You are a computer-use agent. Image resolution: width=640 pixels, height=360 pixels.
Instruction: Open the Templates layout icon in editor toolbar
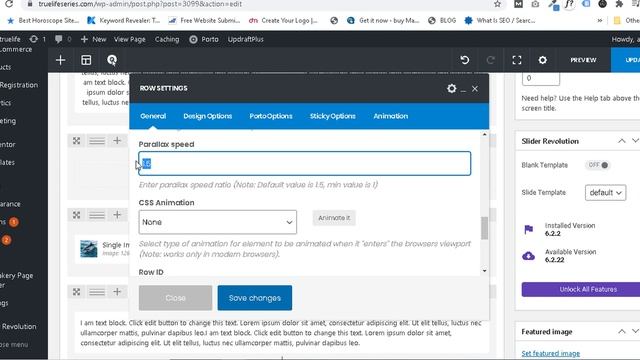coord(86,60)
